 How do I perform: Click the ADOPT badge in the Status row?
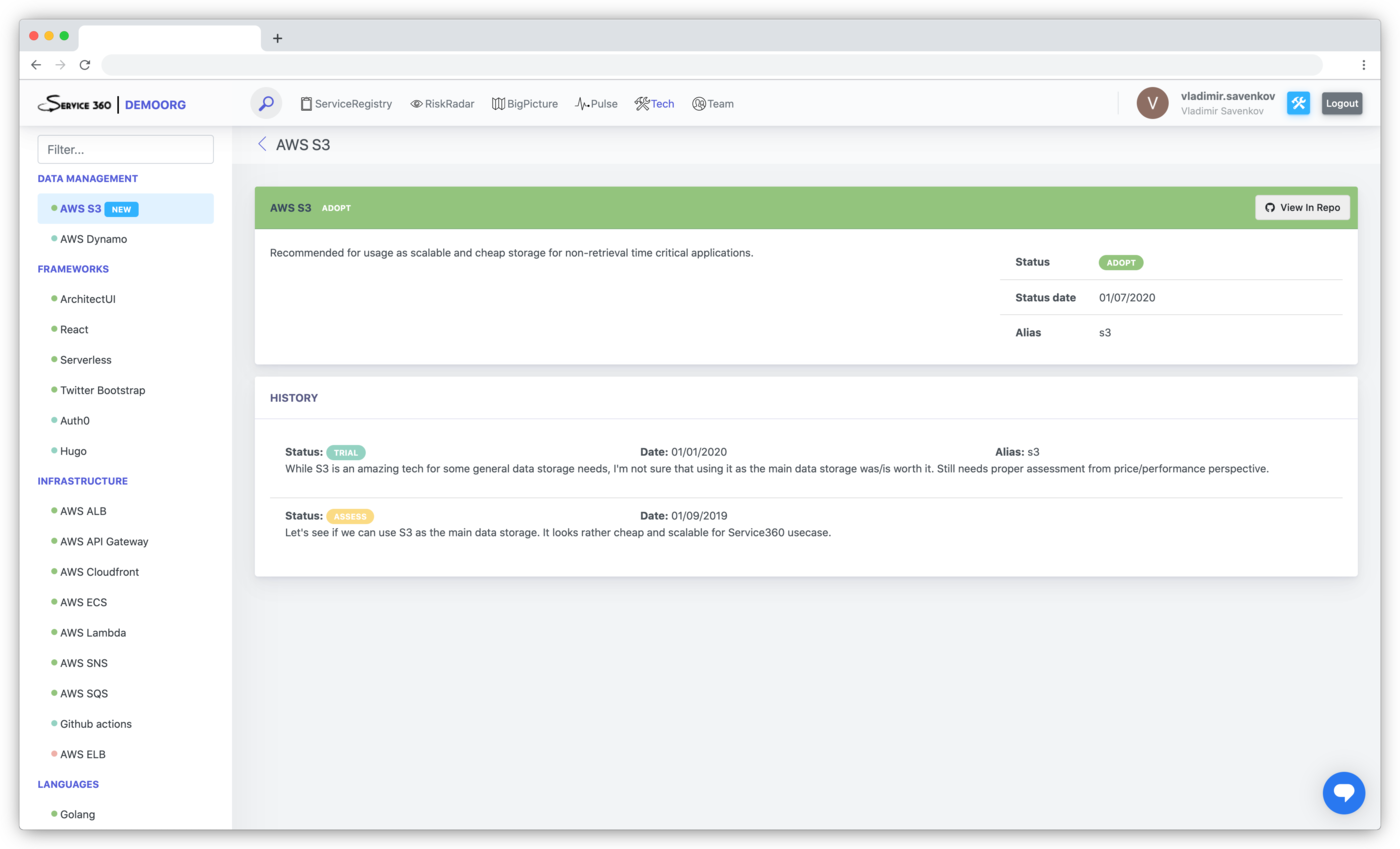1121,262
